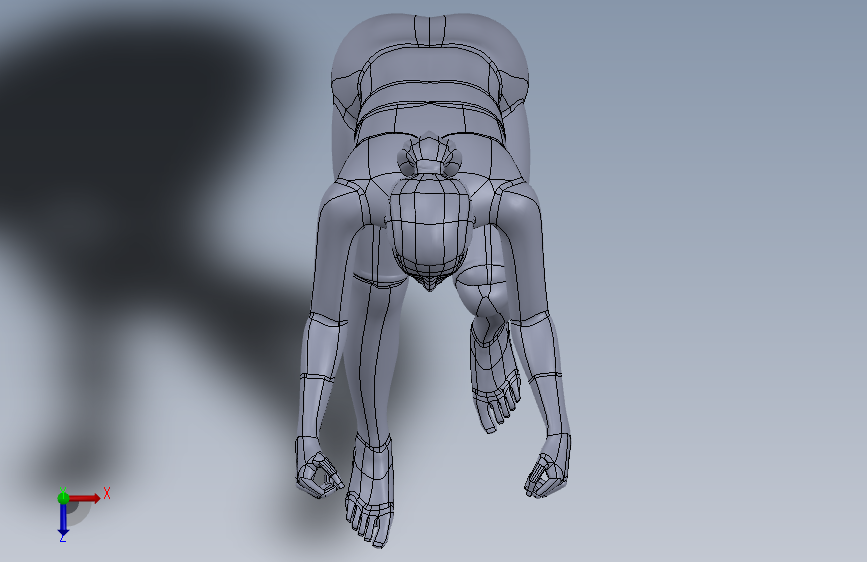Click the blue Z axis of the orientation triad

tap(63, 519)
